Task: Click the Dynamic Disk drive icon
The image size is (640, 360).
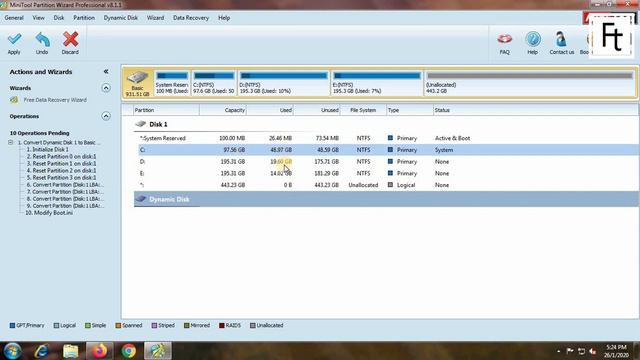Action: pyautogui.click(x=141, y=199)
